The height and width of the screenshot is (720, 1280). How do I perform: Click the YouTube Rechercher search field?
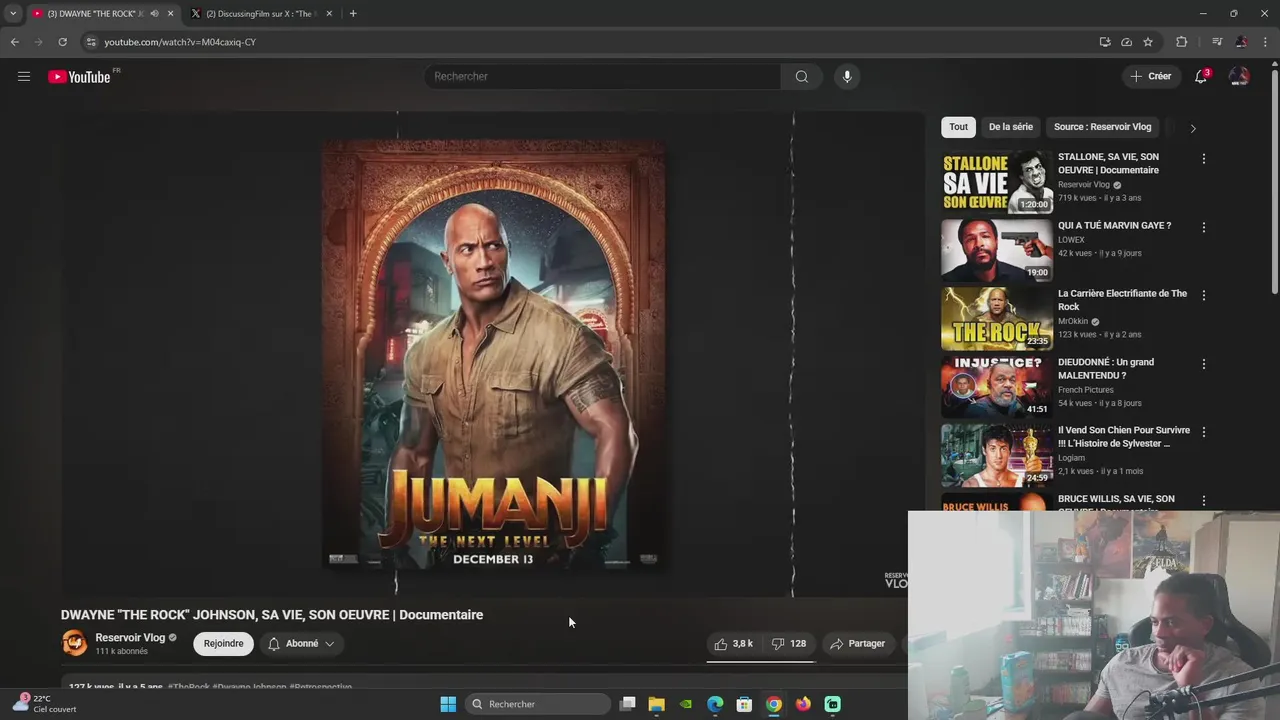[603, 76]
